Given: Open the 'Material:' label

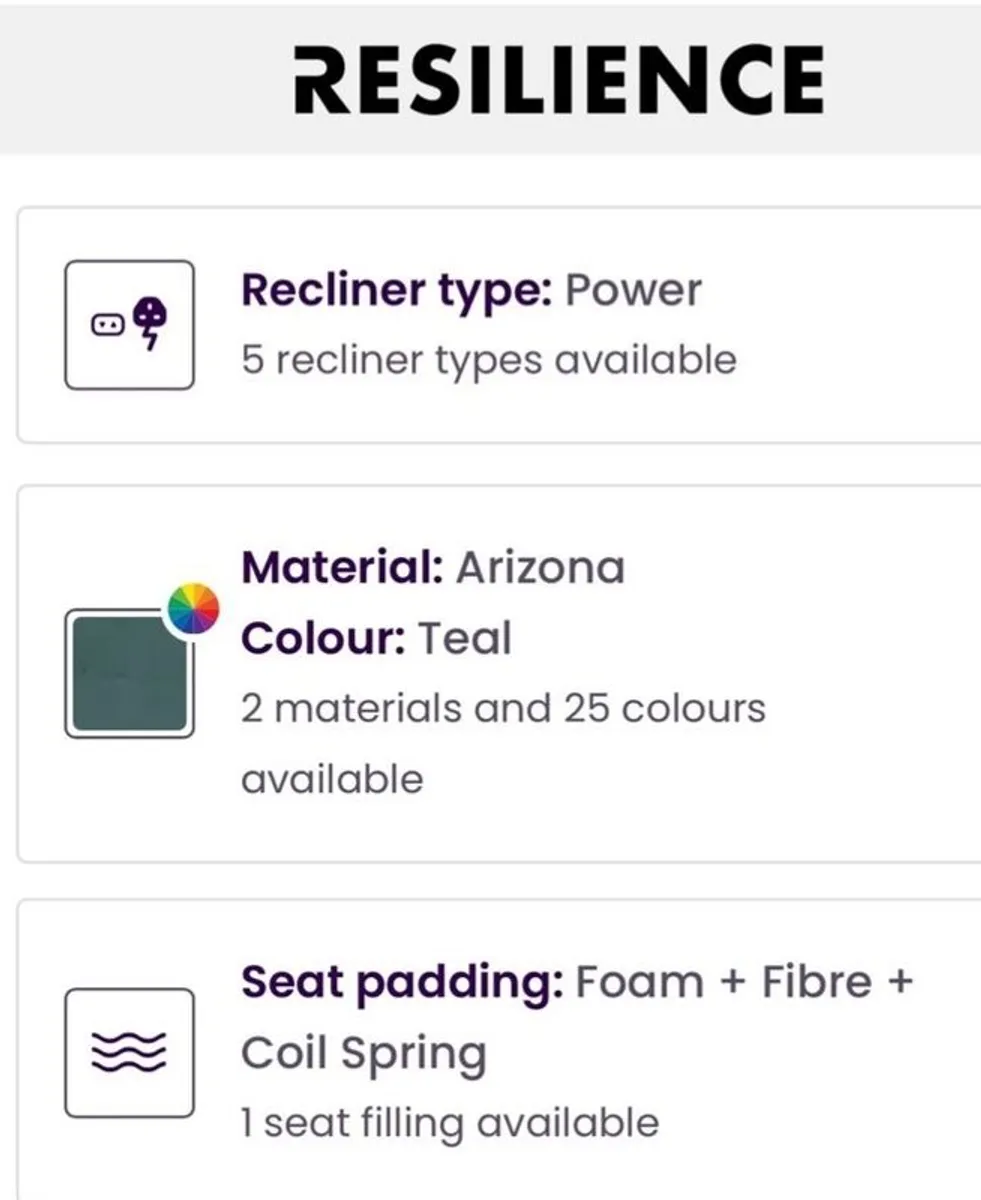Looking at the screenshot, I should tap(342, 568).
